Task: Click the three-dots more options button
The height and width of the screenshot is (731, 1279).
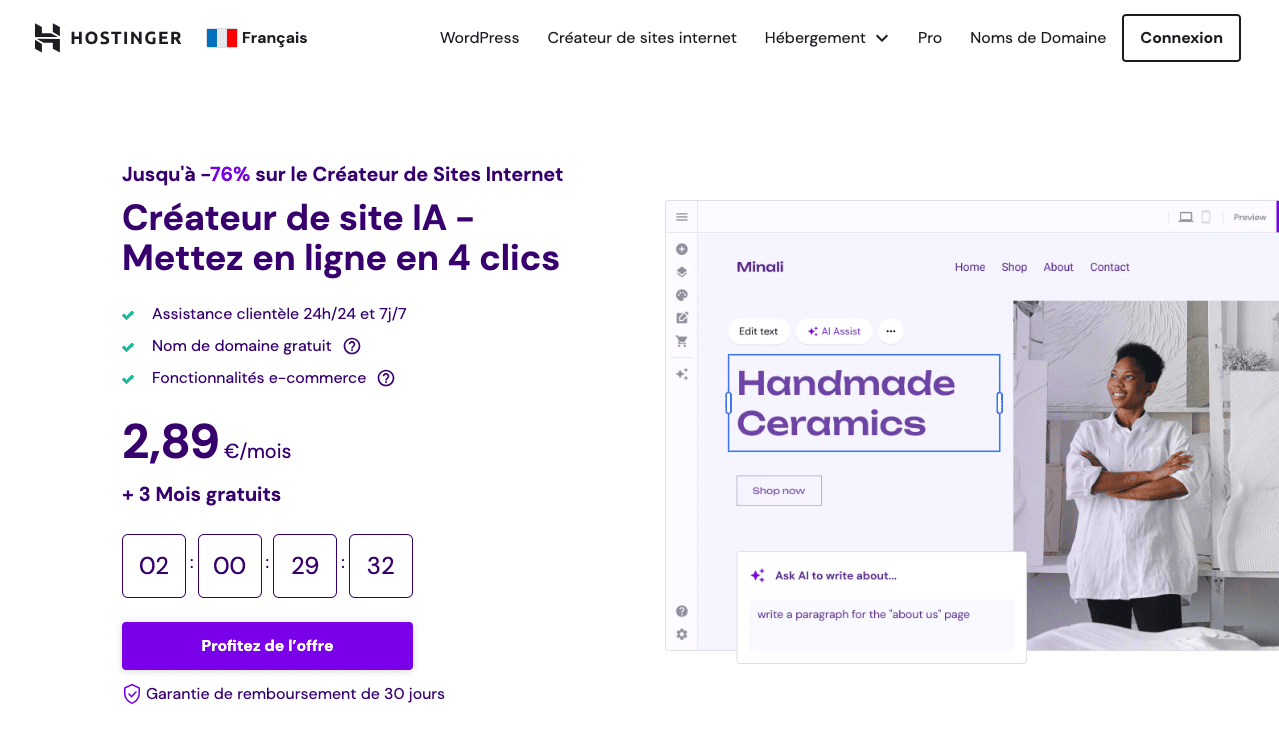Action: click(891, 331)
